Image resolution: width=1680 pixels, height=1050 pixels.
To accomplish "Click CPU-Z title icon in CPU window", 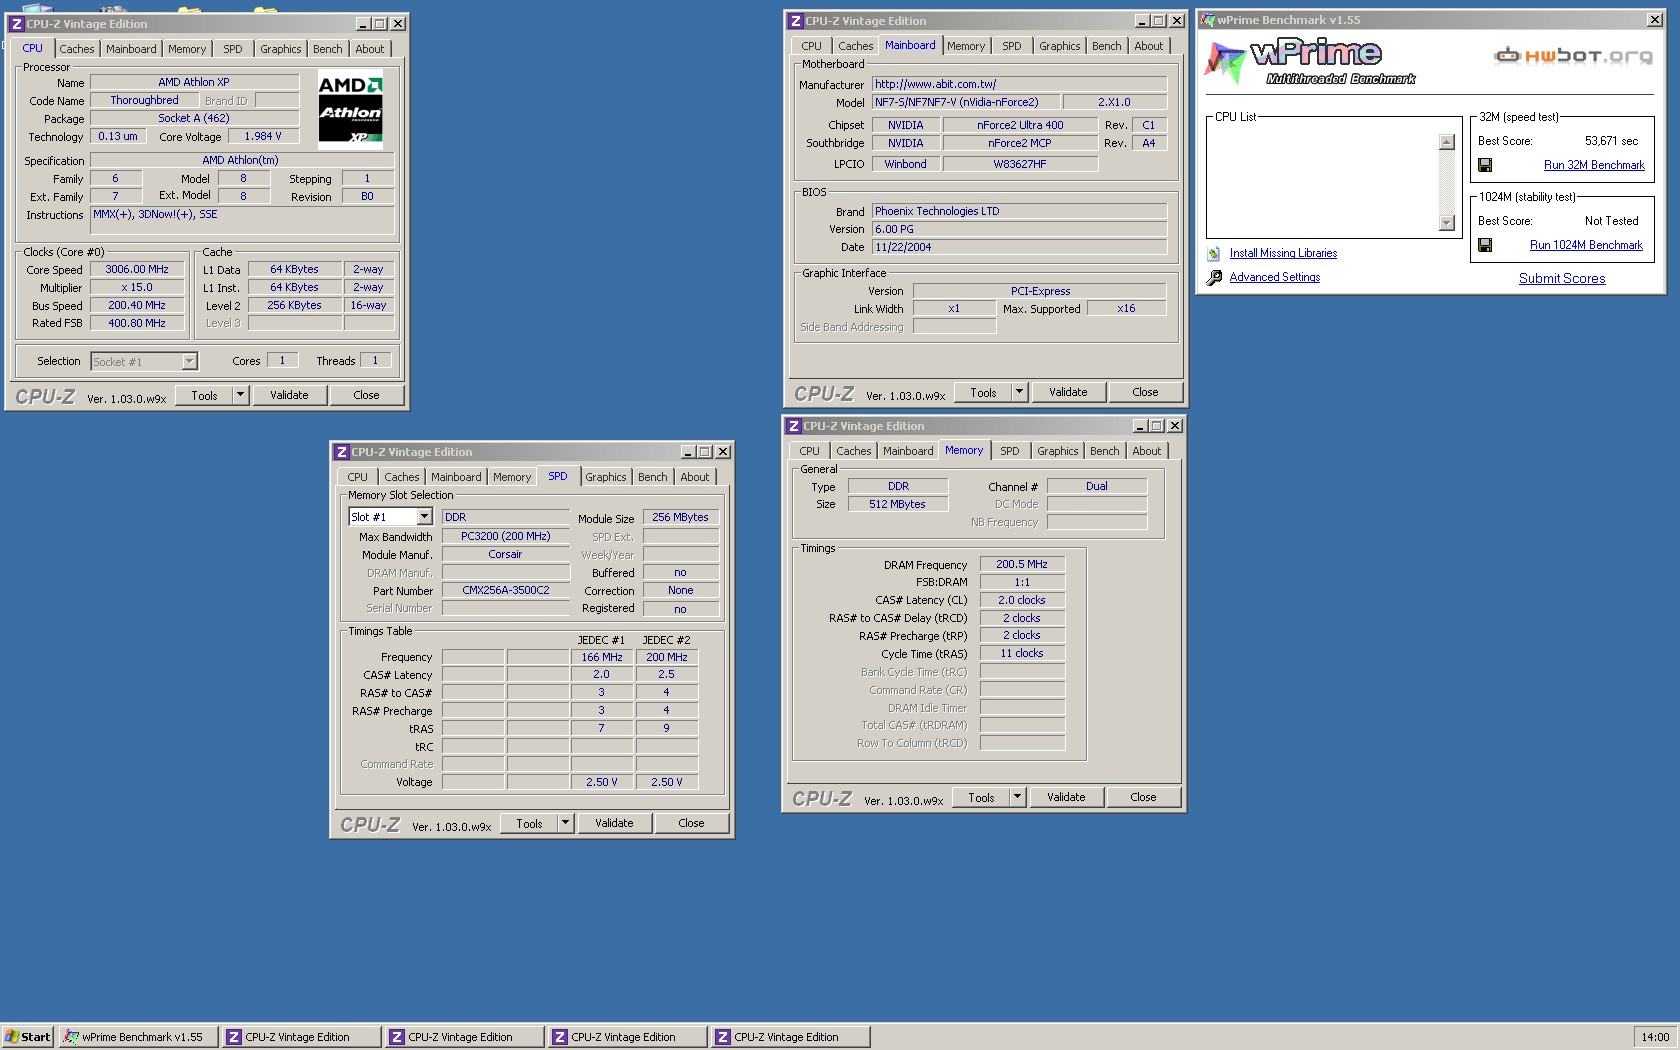I will point(16,24).
